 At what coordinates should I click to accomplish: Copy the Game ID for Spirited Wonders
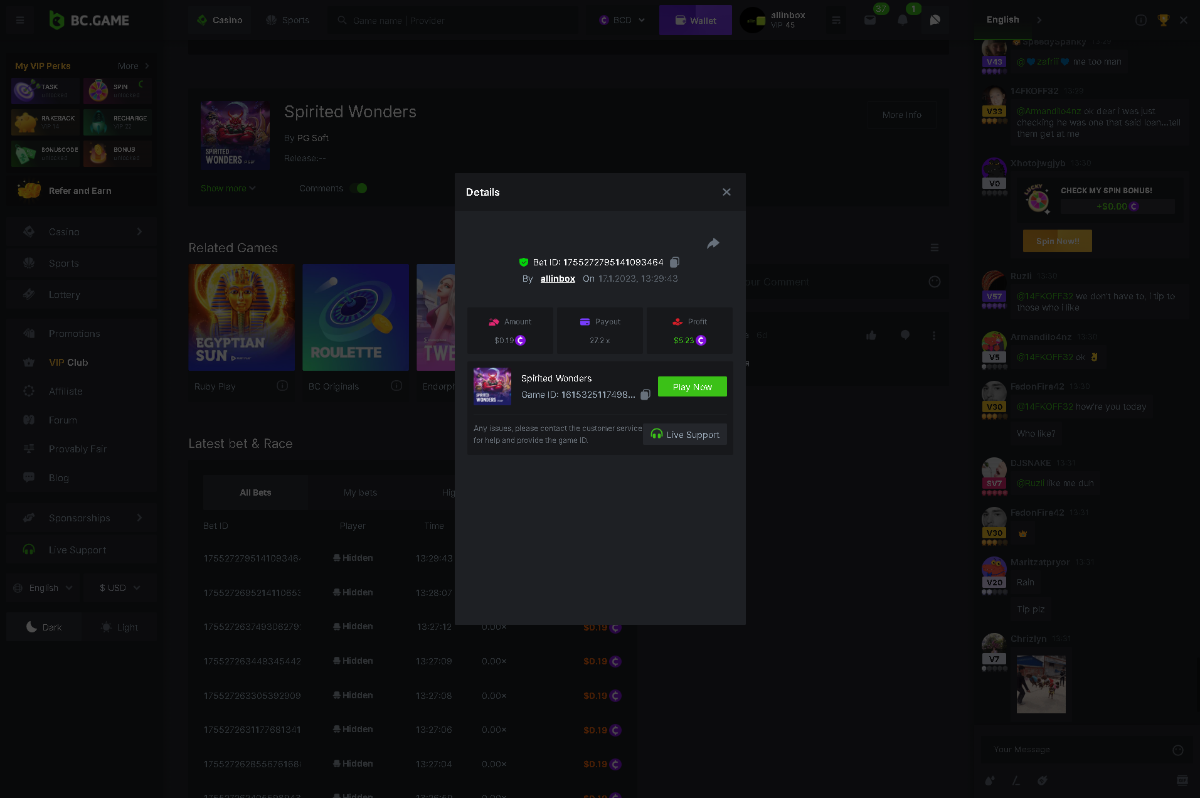pos(645,395)
